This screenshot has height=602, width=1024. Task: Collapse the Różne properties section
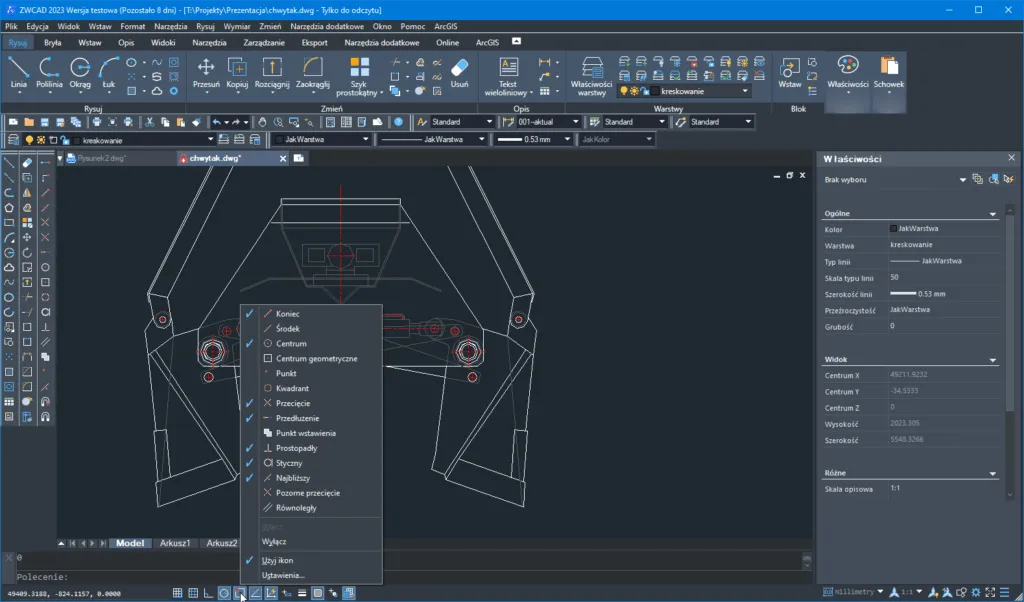[x=993, y=473]
